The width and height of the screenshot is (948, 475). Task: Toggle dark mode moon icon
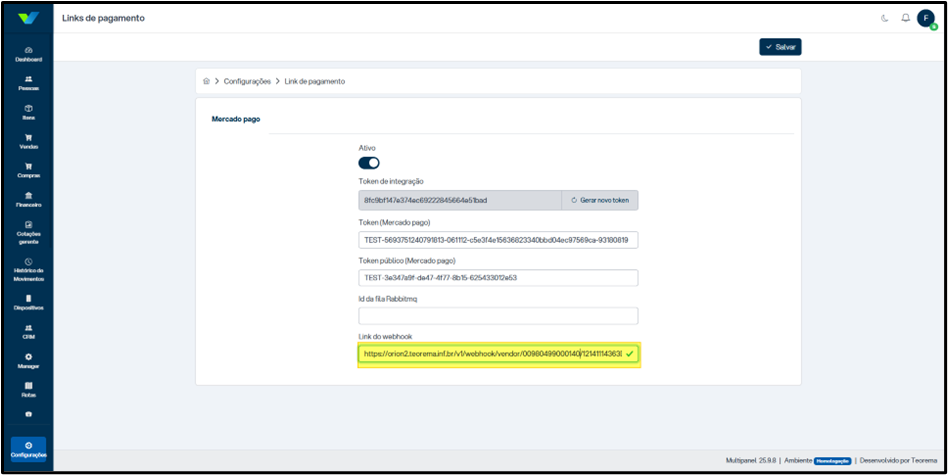click(x=885, y=18)
